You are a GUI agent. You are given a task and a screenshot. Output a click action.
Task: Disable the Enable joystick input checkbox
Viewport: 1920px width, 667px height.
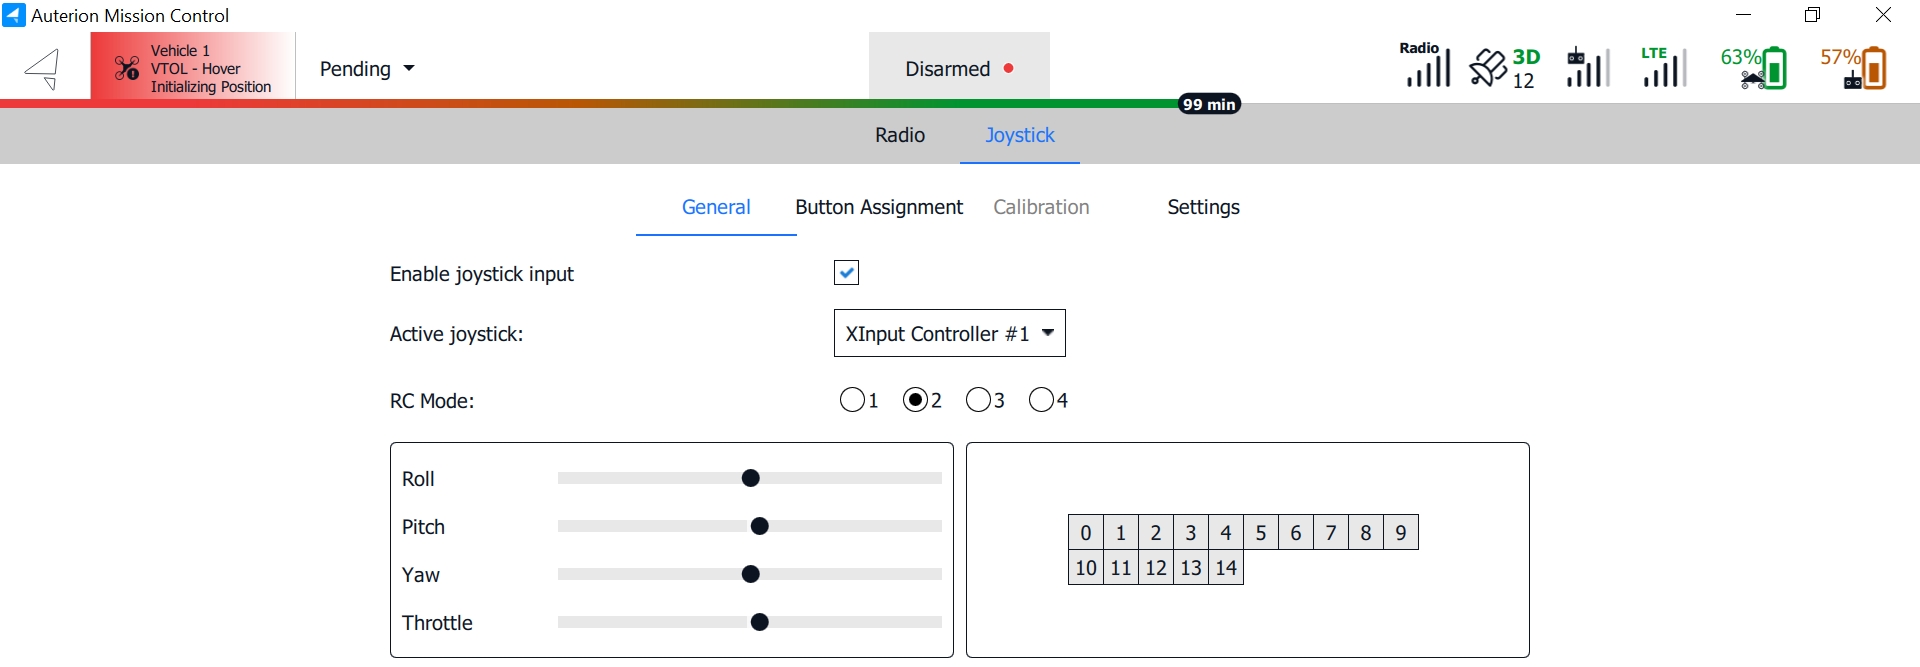[846, 273]
